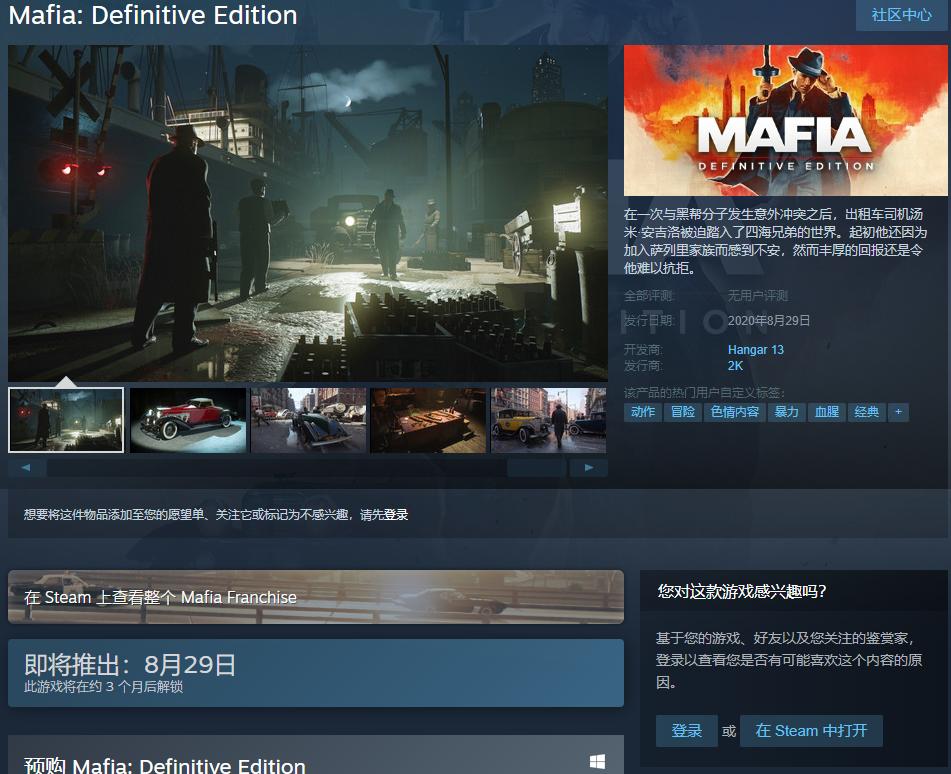Select the night dock scene thumbnail
The width and height of the screenshot is (951, 774).
click(66, 420)
